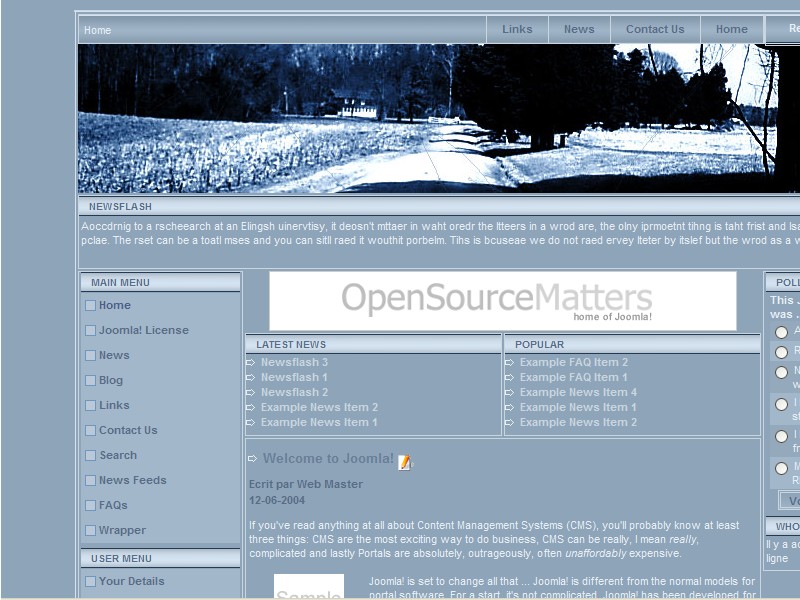Open Joomla! License in the Main Menu

coord(144,330)
